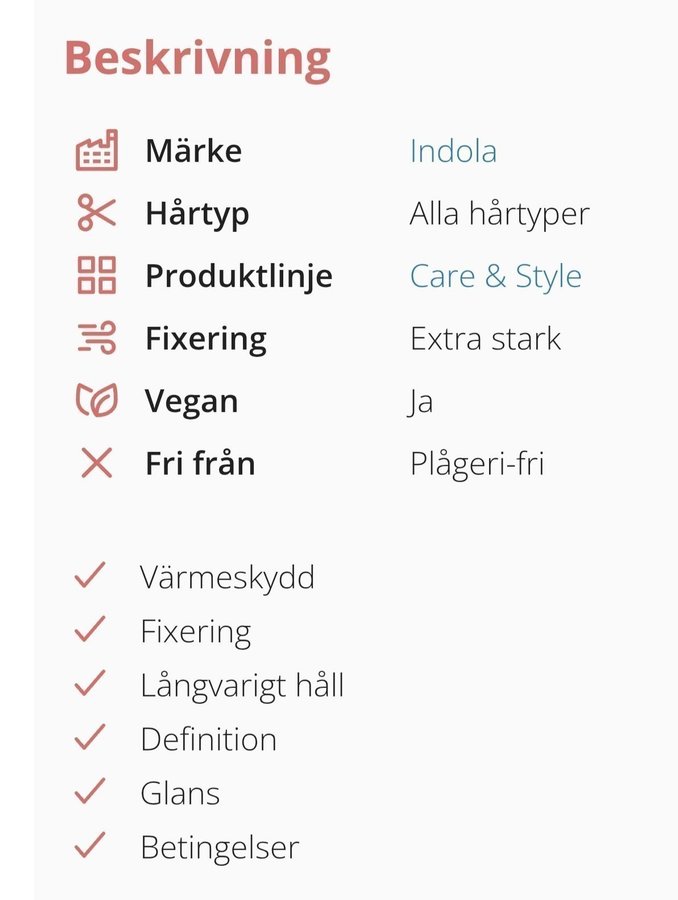Click the factory icon beside Märke
The height and width of the screenshot is (900, 678).
pos(97,151)
